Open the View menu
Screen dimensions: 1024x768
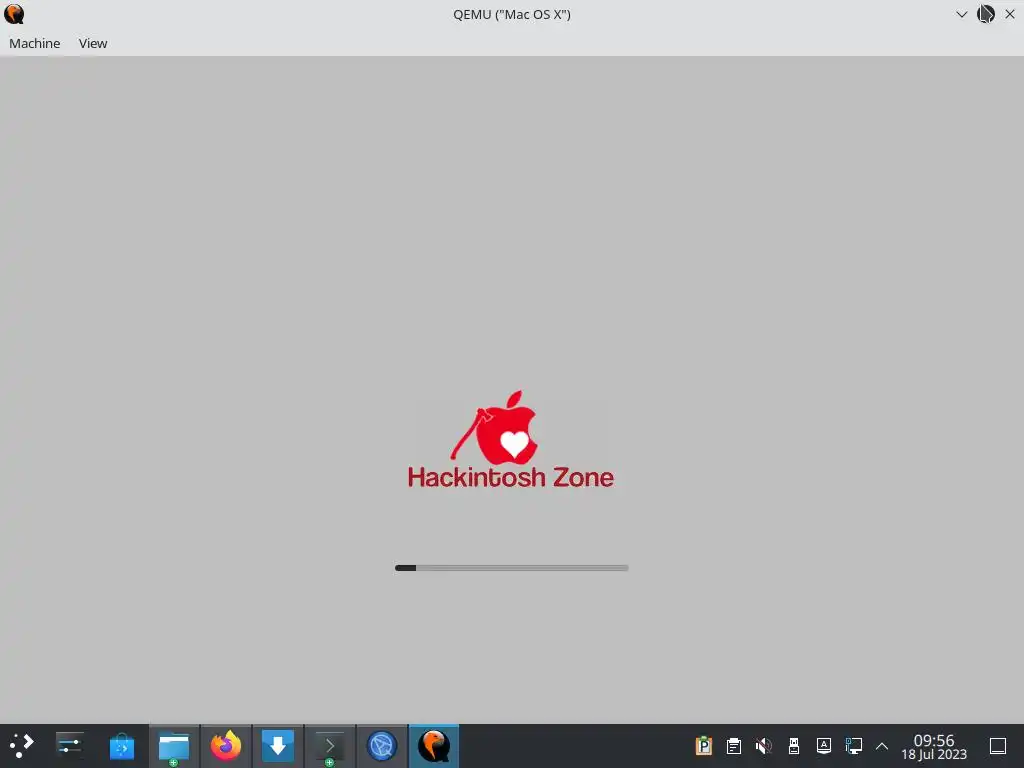tap(93, 43)
